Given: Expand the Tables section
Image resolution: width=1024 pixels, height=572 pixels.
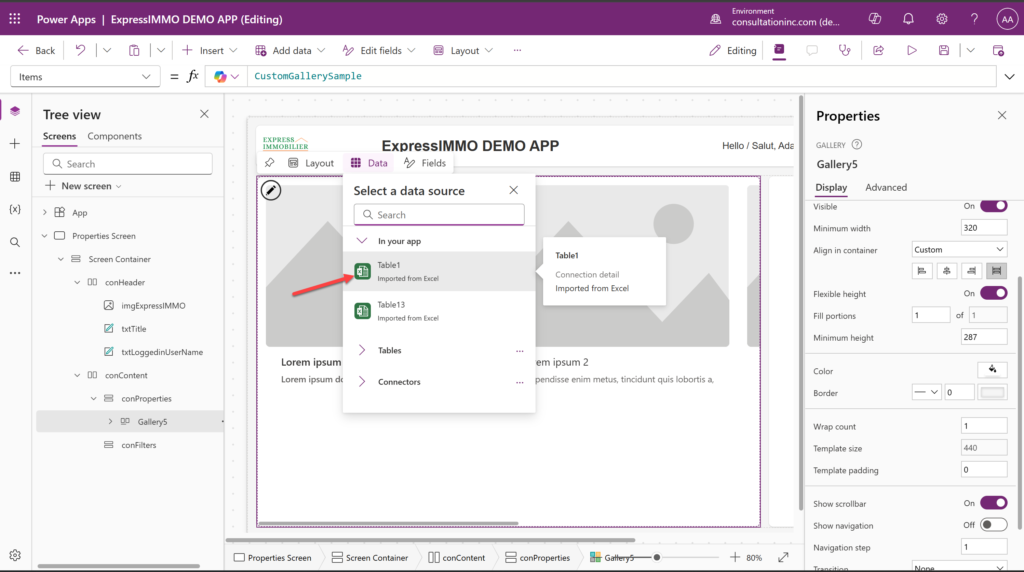Looking at the screenshot, I should click(x=362, y=350).
